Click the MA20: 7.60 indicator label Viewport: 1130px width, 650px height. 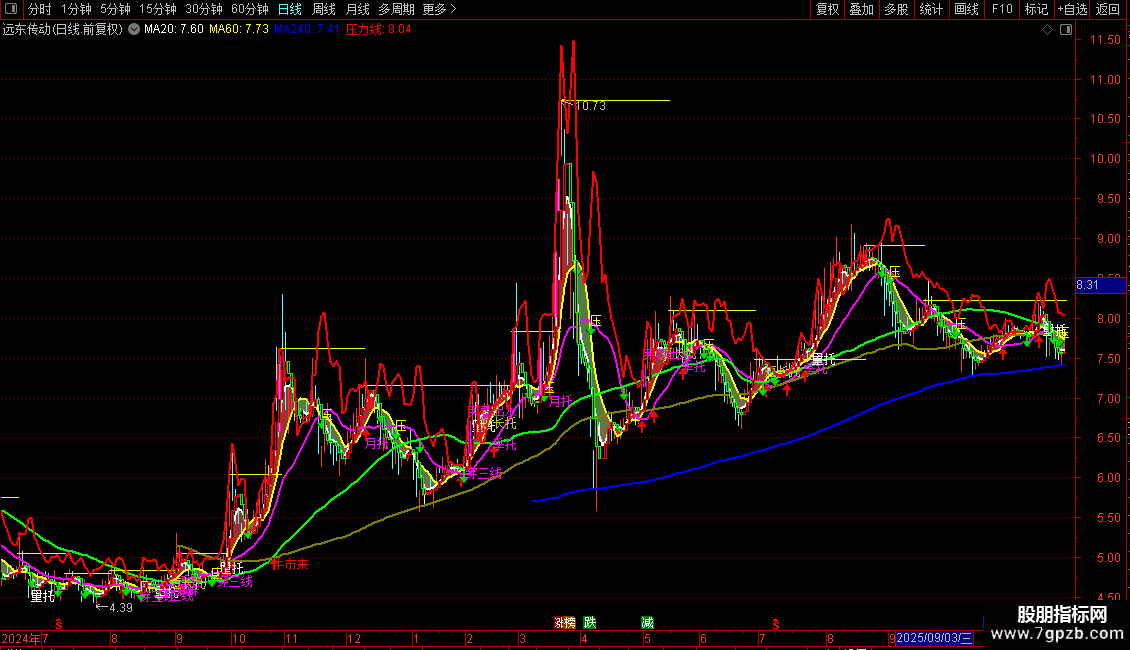coord(174,30)
